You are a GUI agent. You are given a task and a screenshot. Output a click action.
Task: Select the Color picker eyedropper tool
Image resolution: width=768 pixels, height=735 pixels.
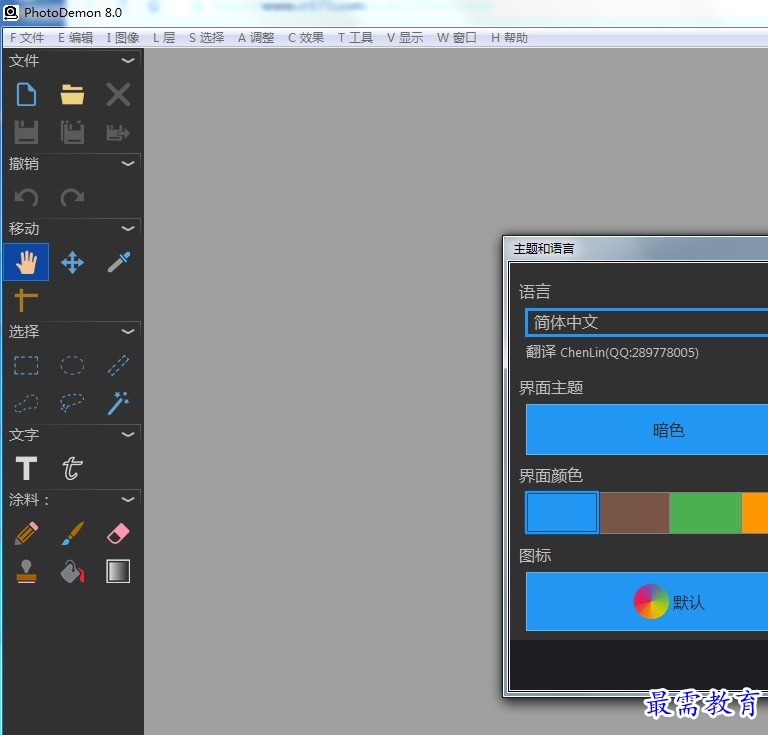[x=118, y=262]
